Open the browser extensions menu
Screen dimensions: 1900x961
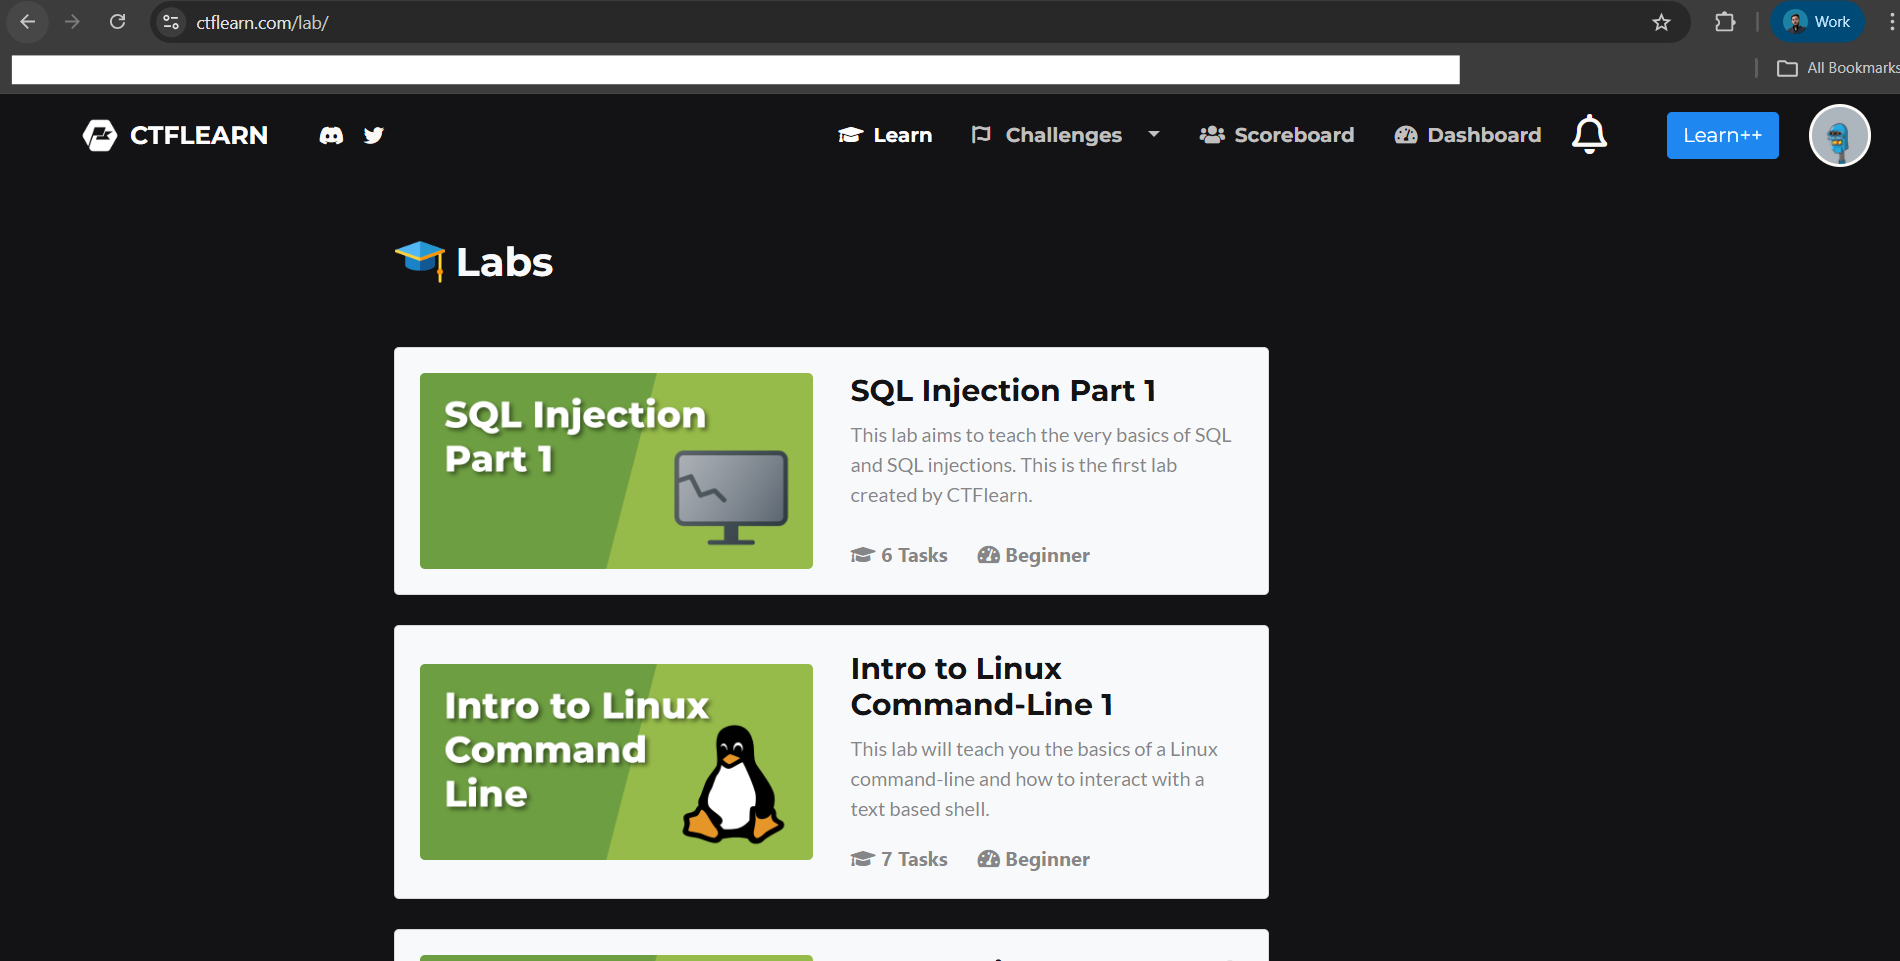click(1725, 22)
